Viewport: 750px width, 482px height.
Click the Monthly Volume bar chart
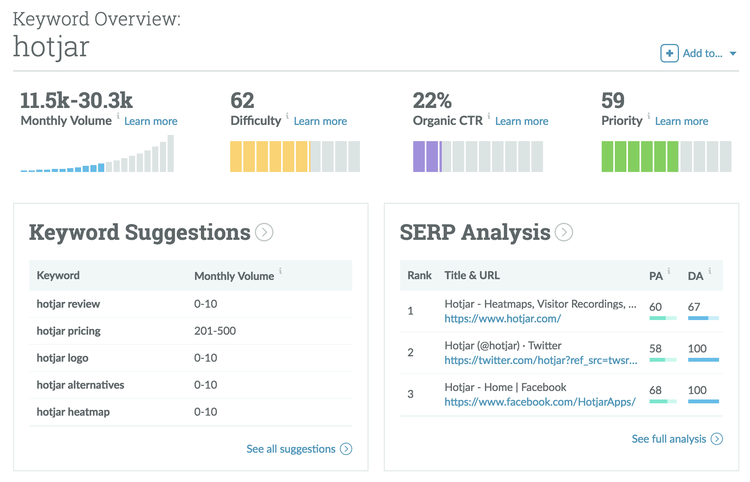[97, 153]
